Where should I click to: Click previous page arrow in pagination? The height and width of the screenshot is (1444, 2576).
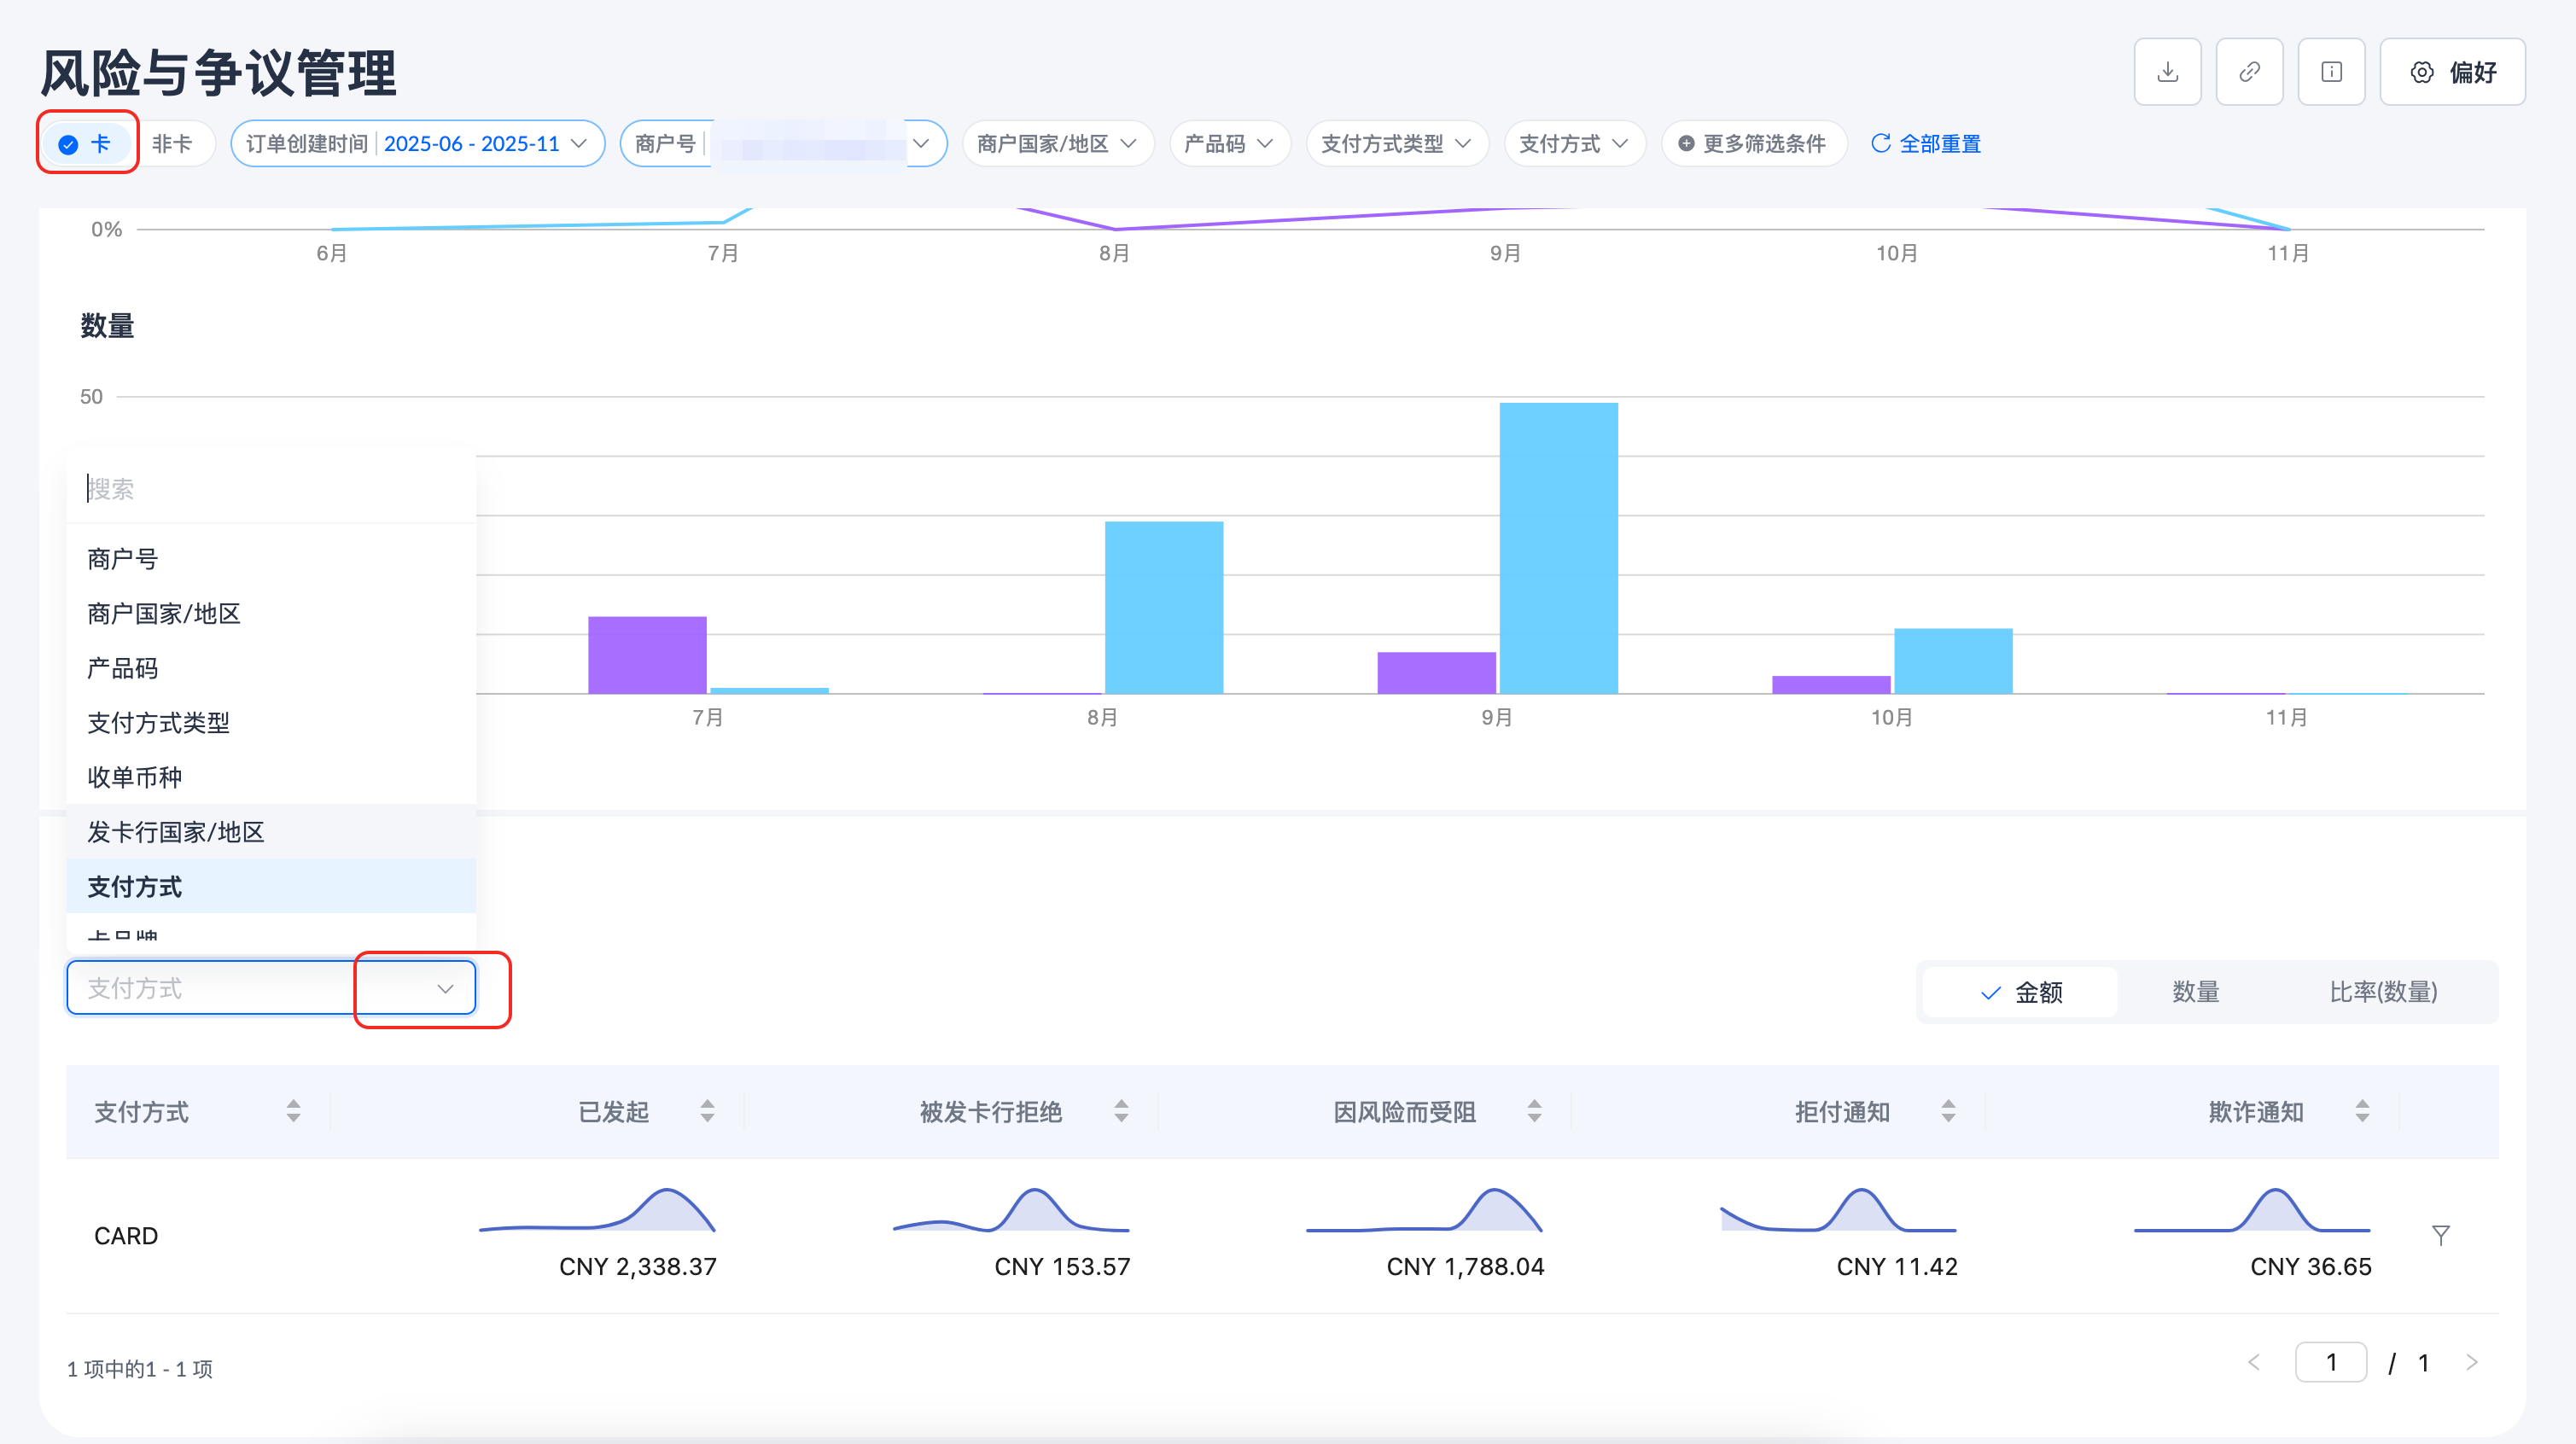click(x=2254, y=1362)
